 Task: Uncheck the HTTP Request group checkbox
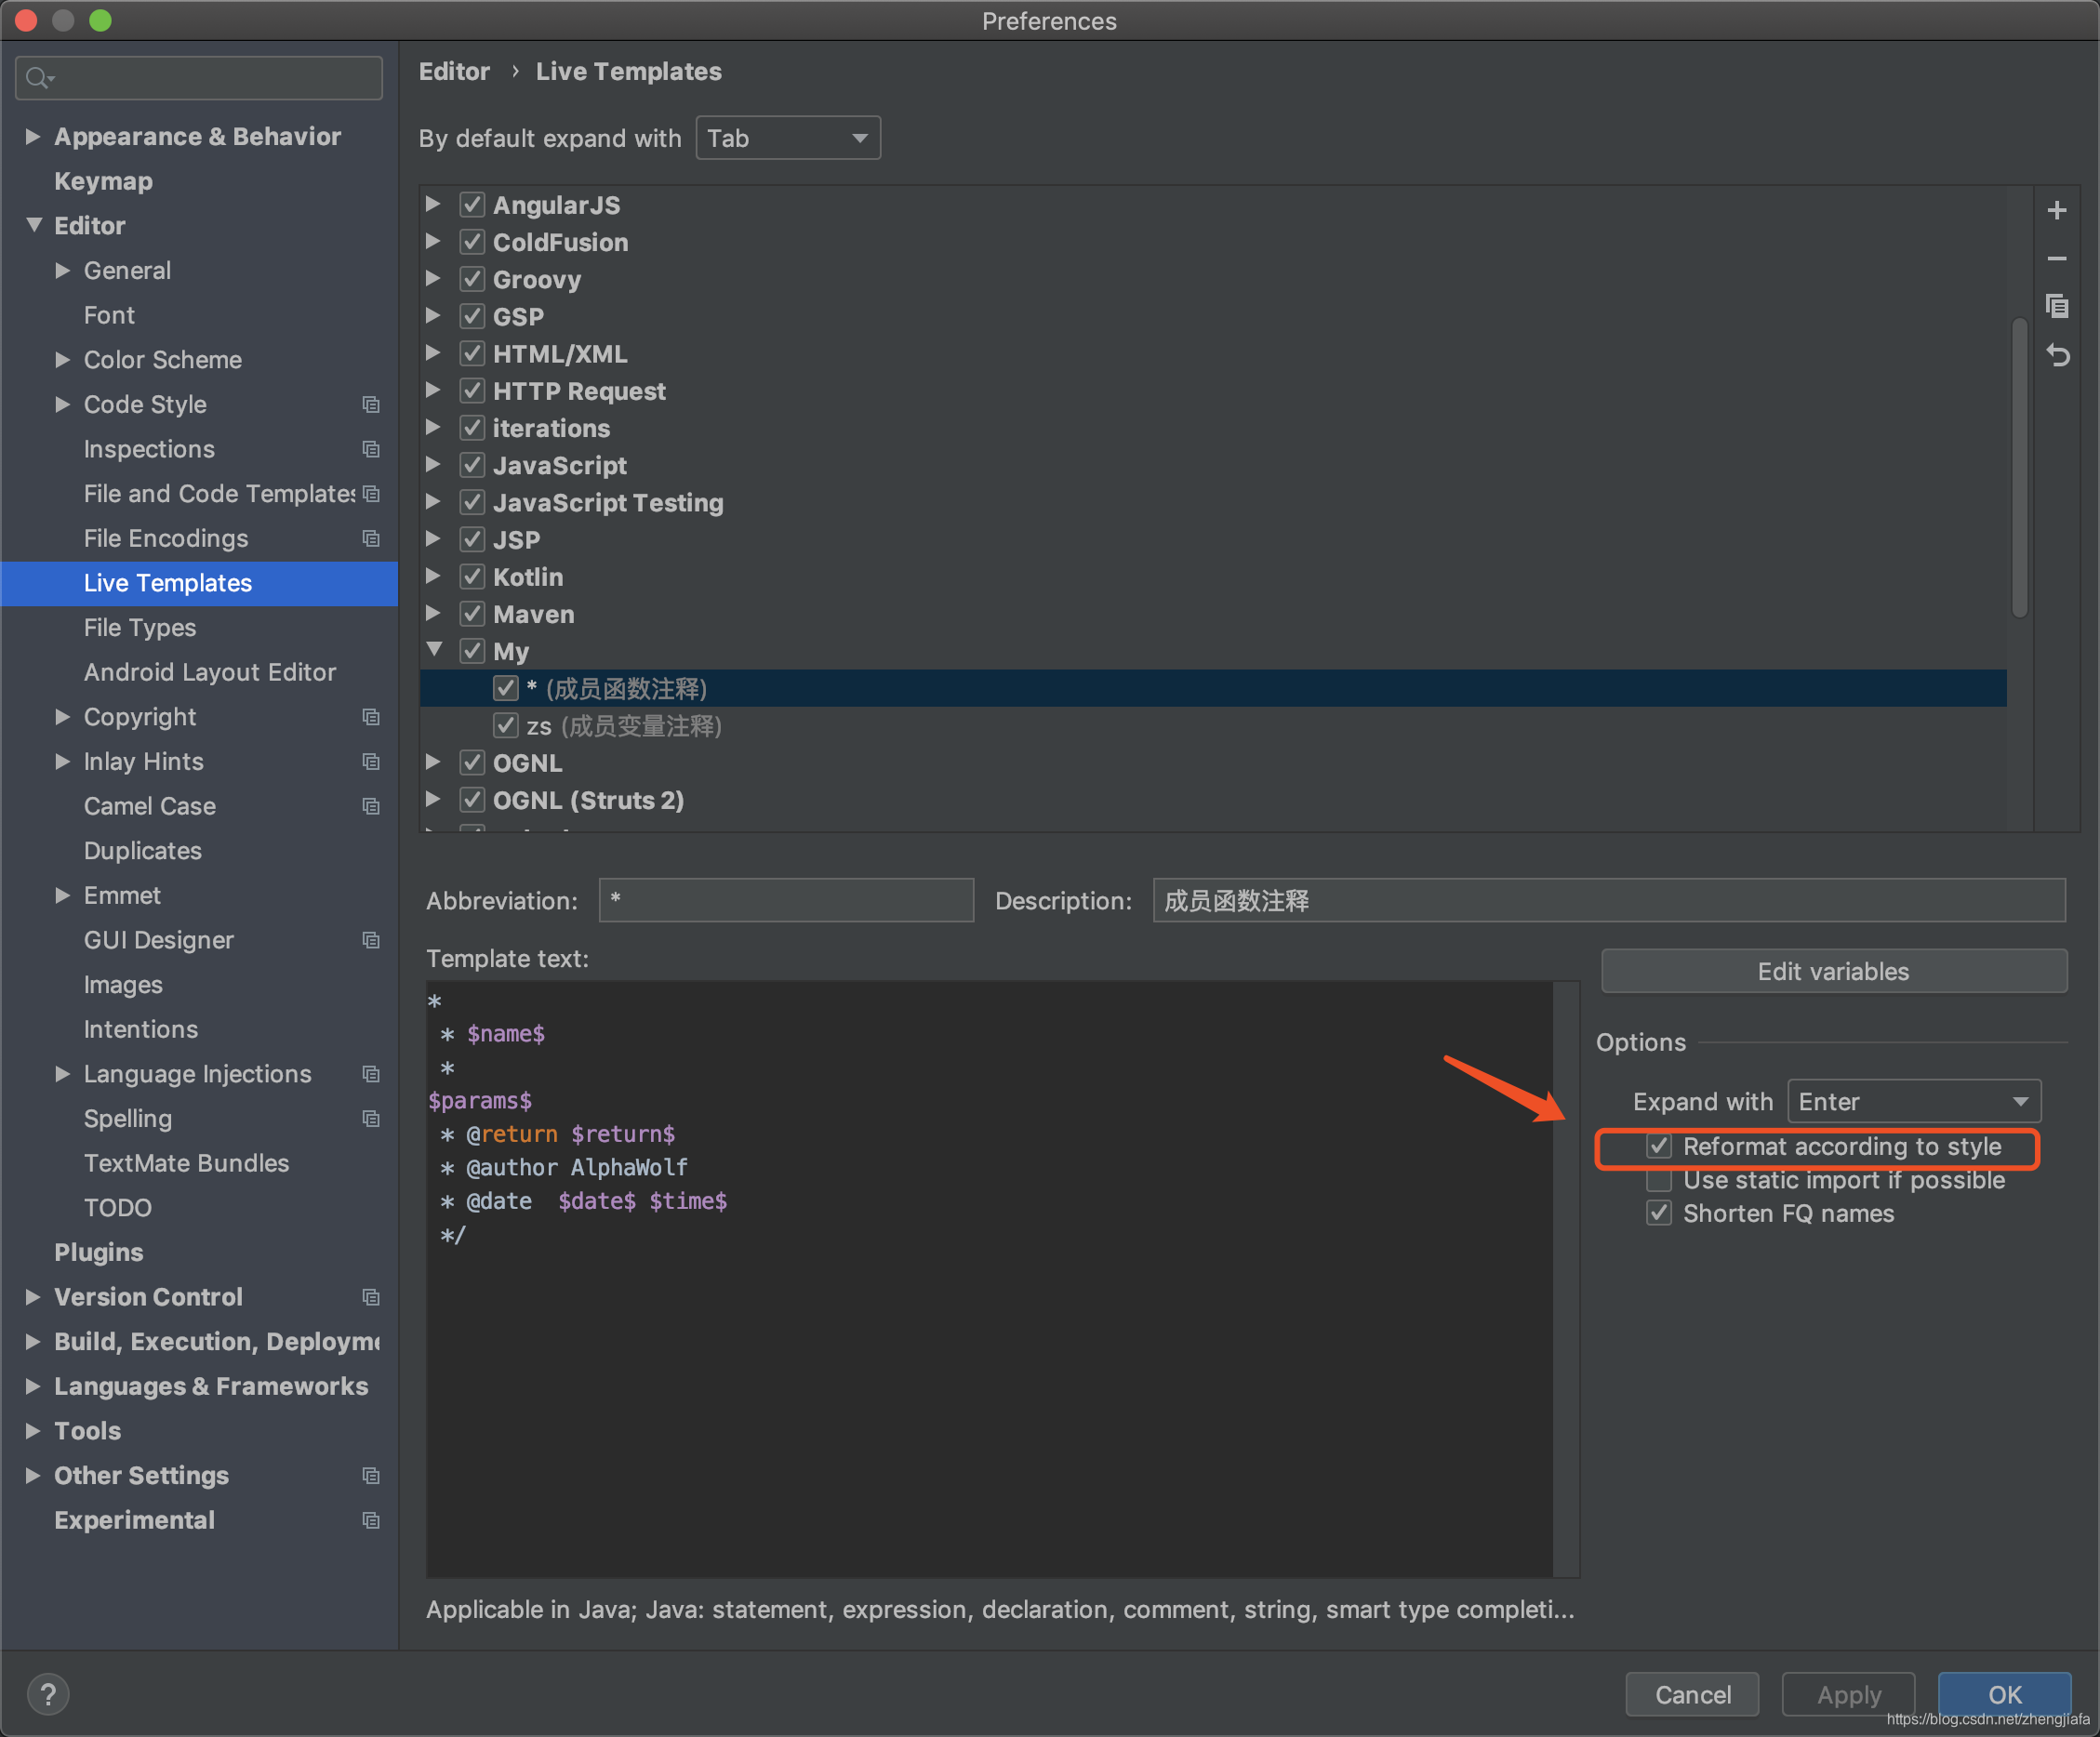point(472,391)
